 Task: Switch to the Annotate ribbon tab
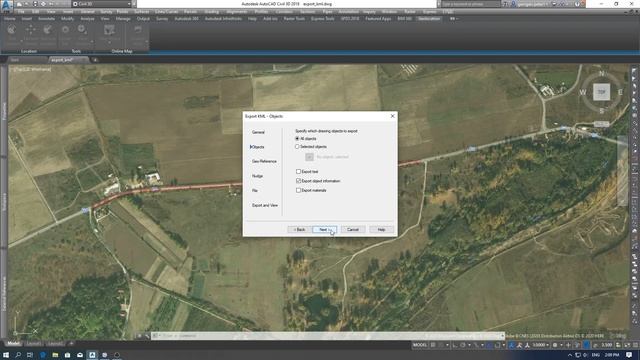pyautogui.click(x=47, y=19)
